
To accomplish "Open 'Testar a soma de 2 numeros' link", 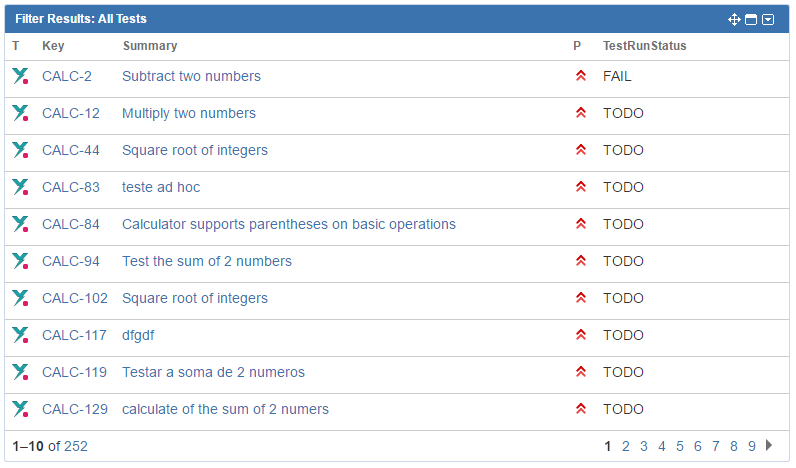I will [213, 372].
